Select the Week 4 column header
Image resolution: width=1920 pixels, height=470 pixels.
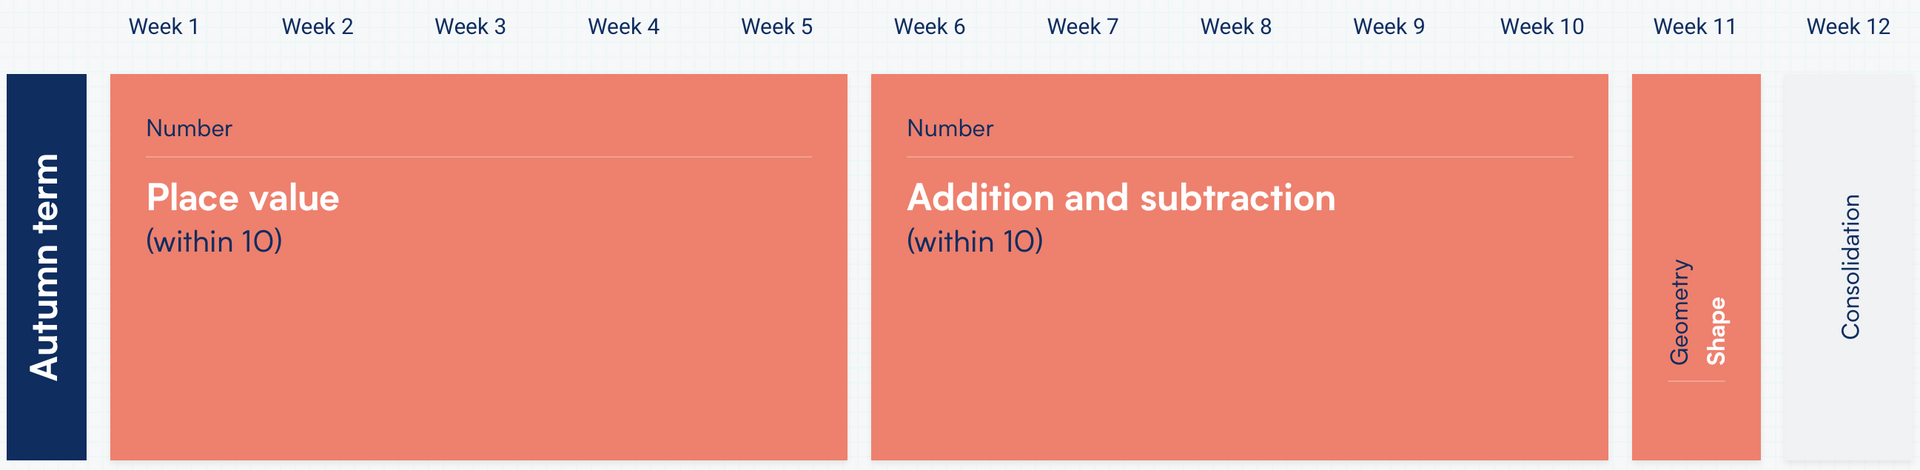[624, 27]
